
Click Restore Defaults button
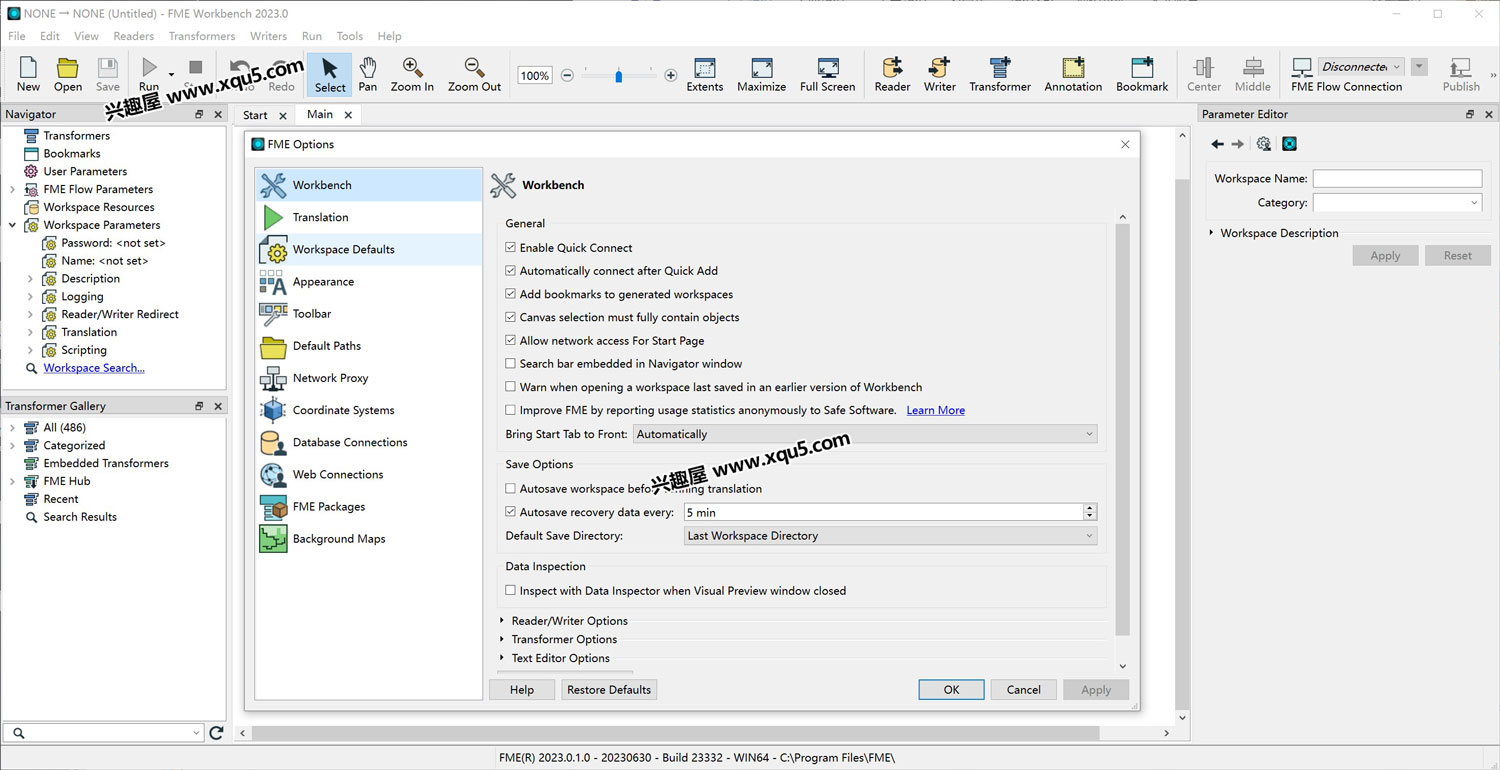tap(609, 690)
